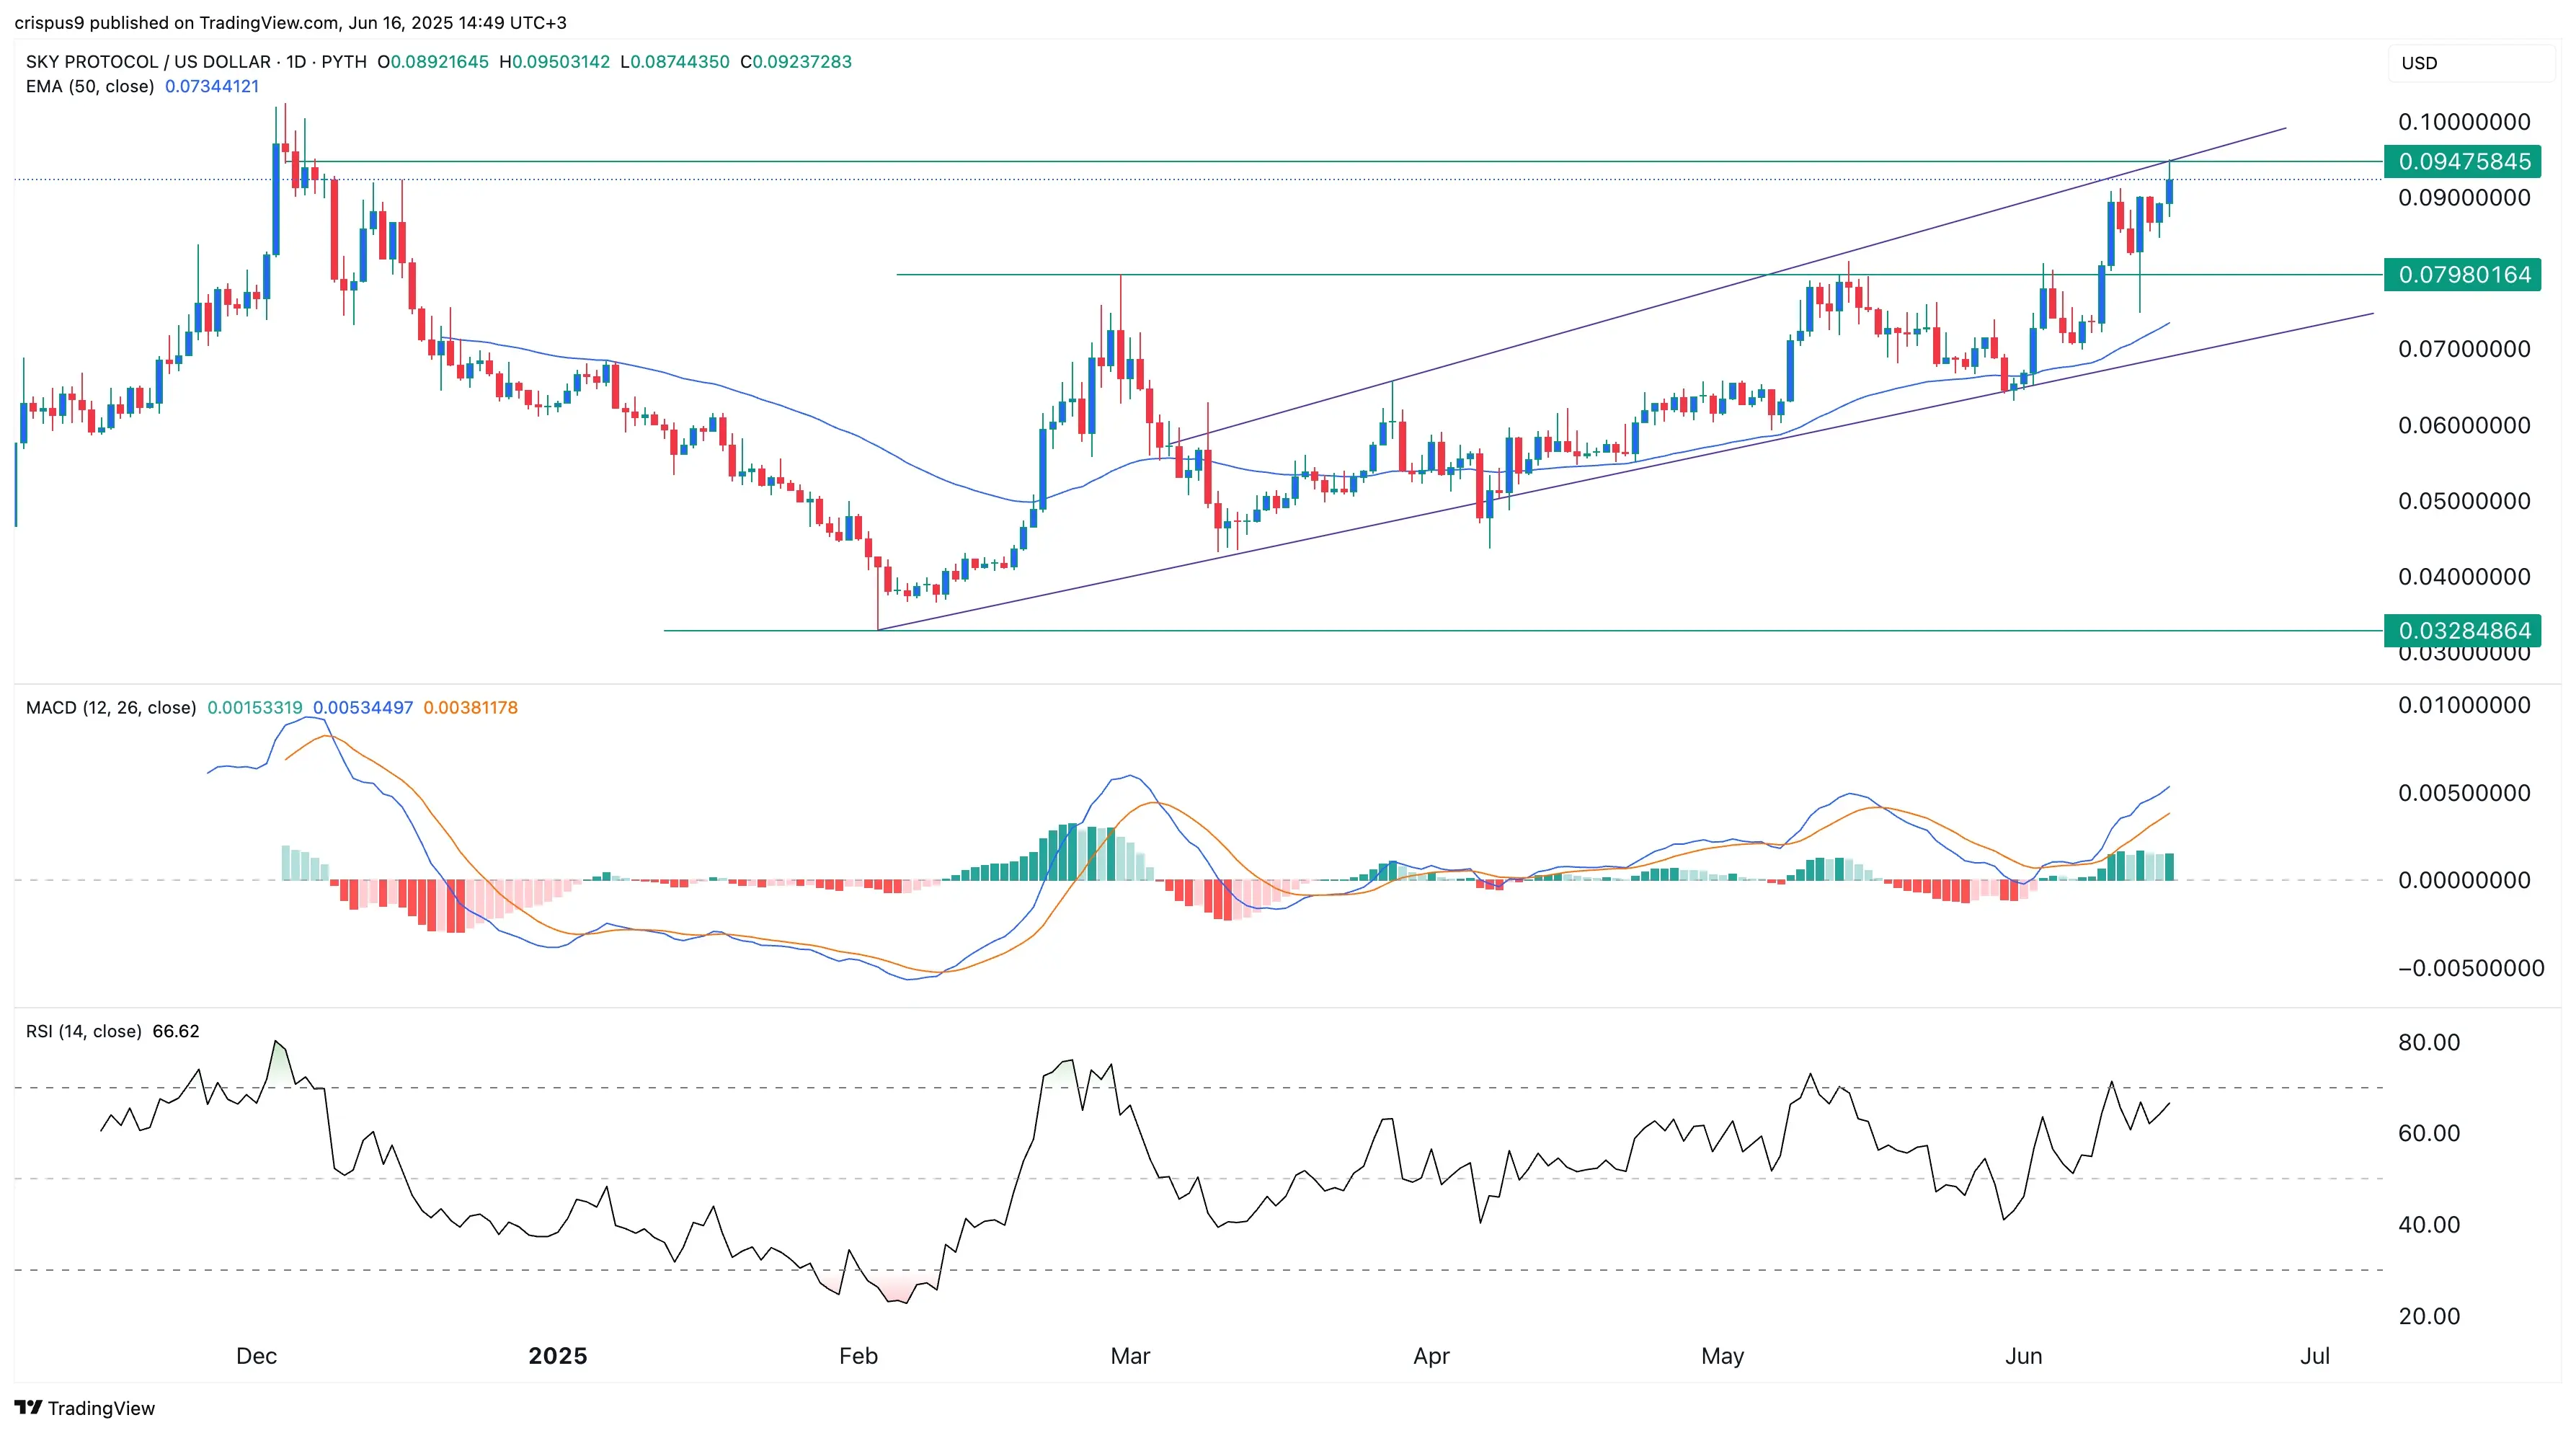
Task: Click the TradingView logo icon
Action: [29, 1408]
